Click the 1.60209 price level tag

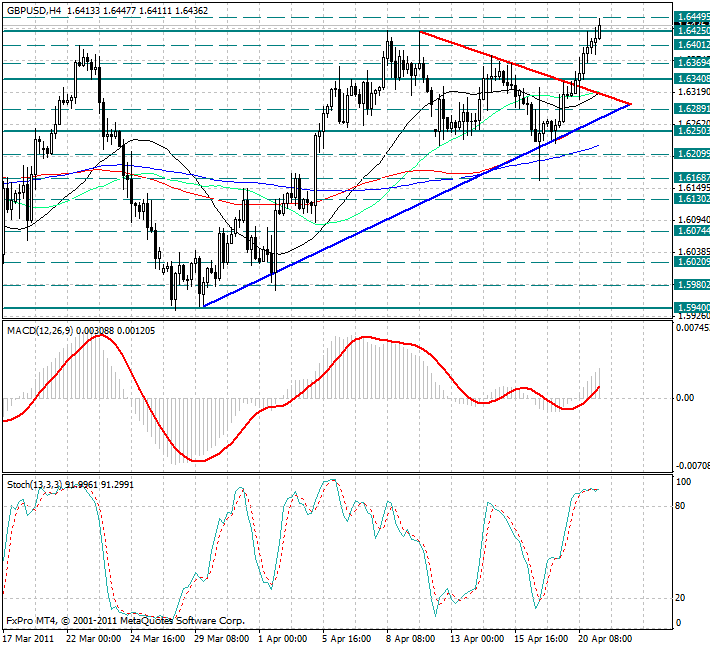pyautogui.click(x=692, y=262)
